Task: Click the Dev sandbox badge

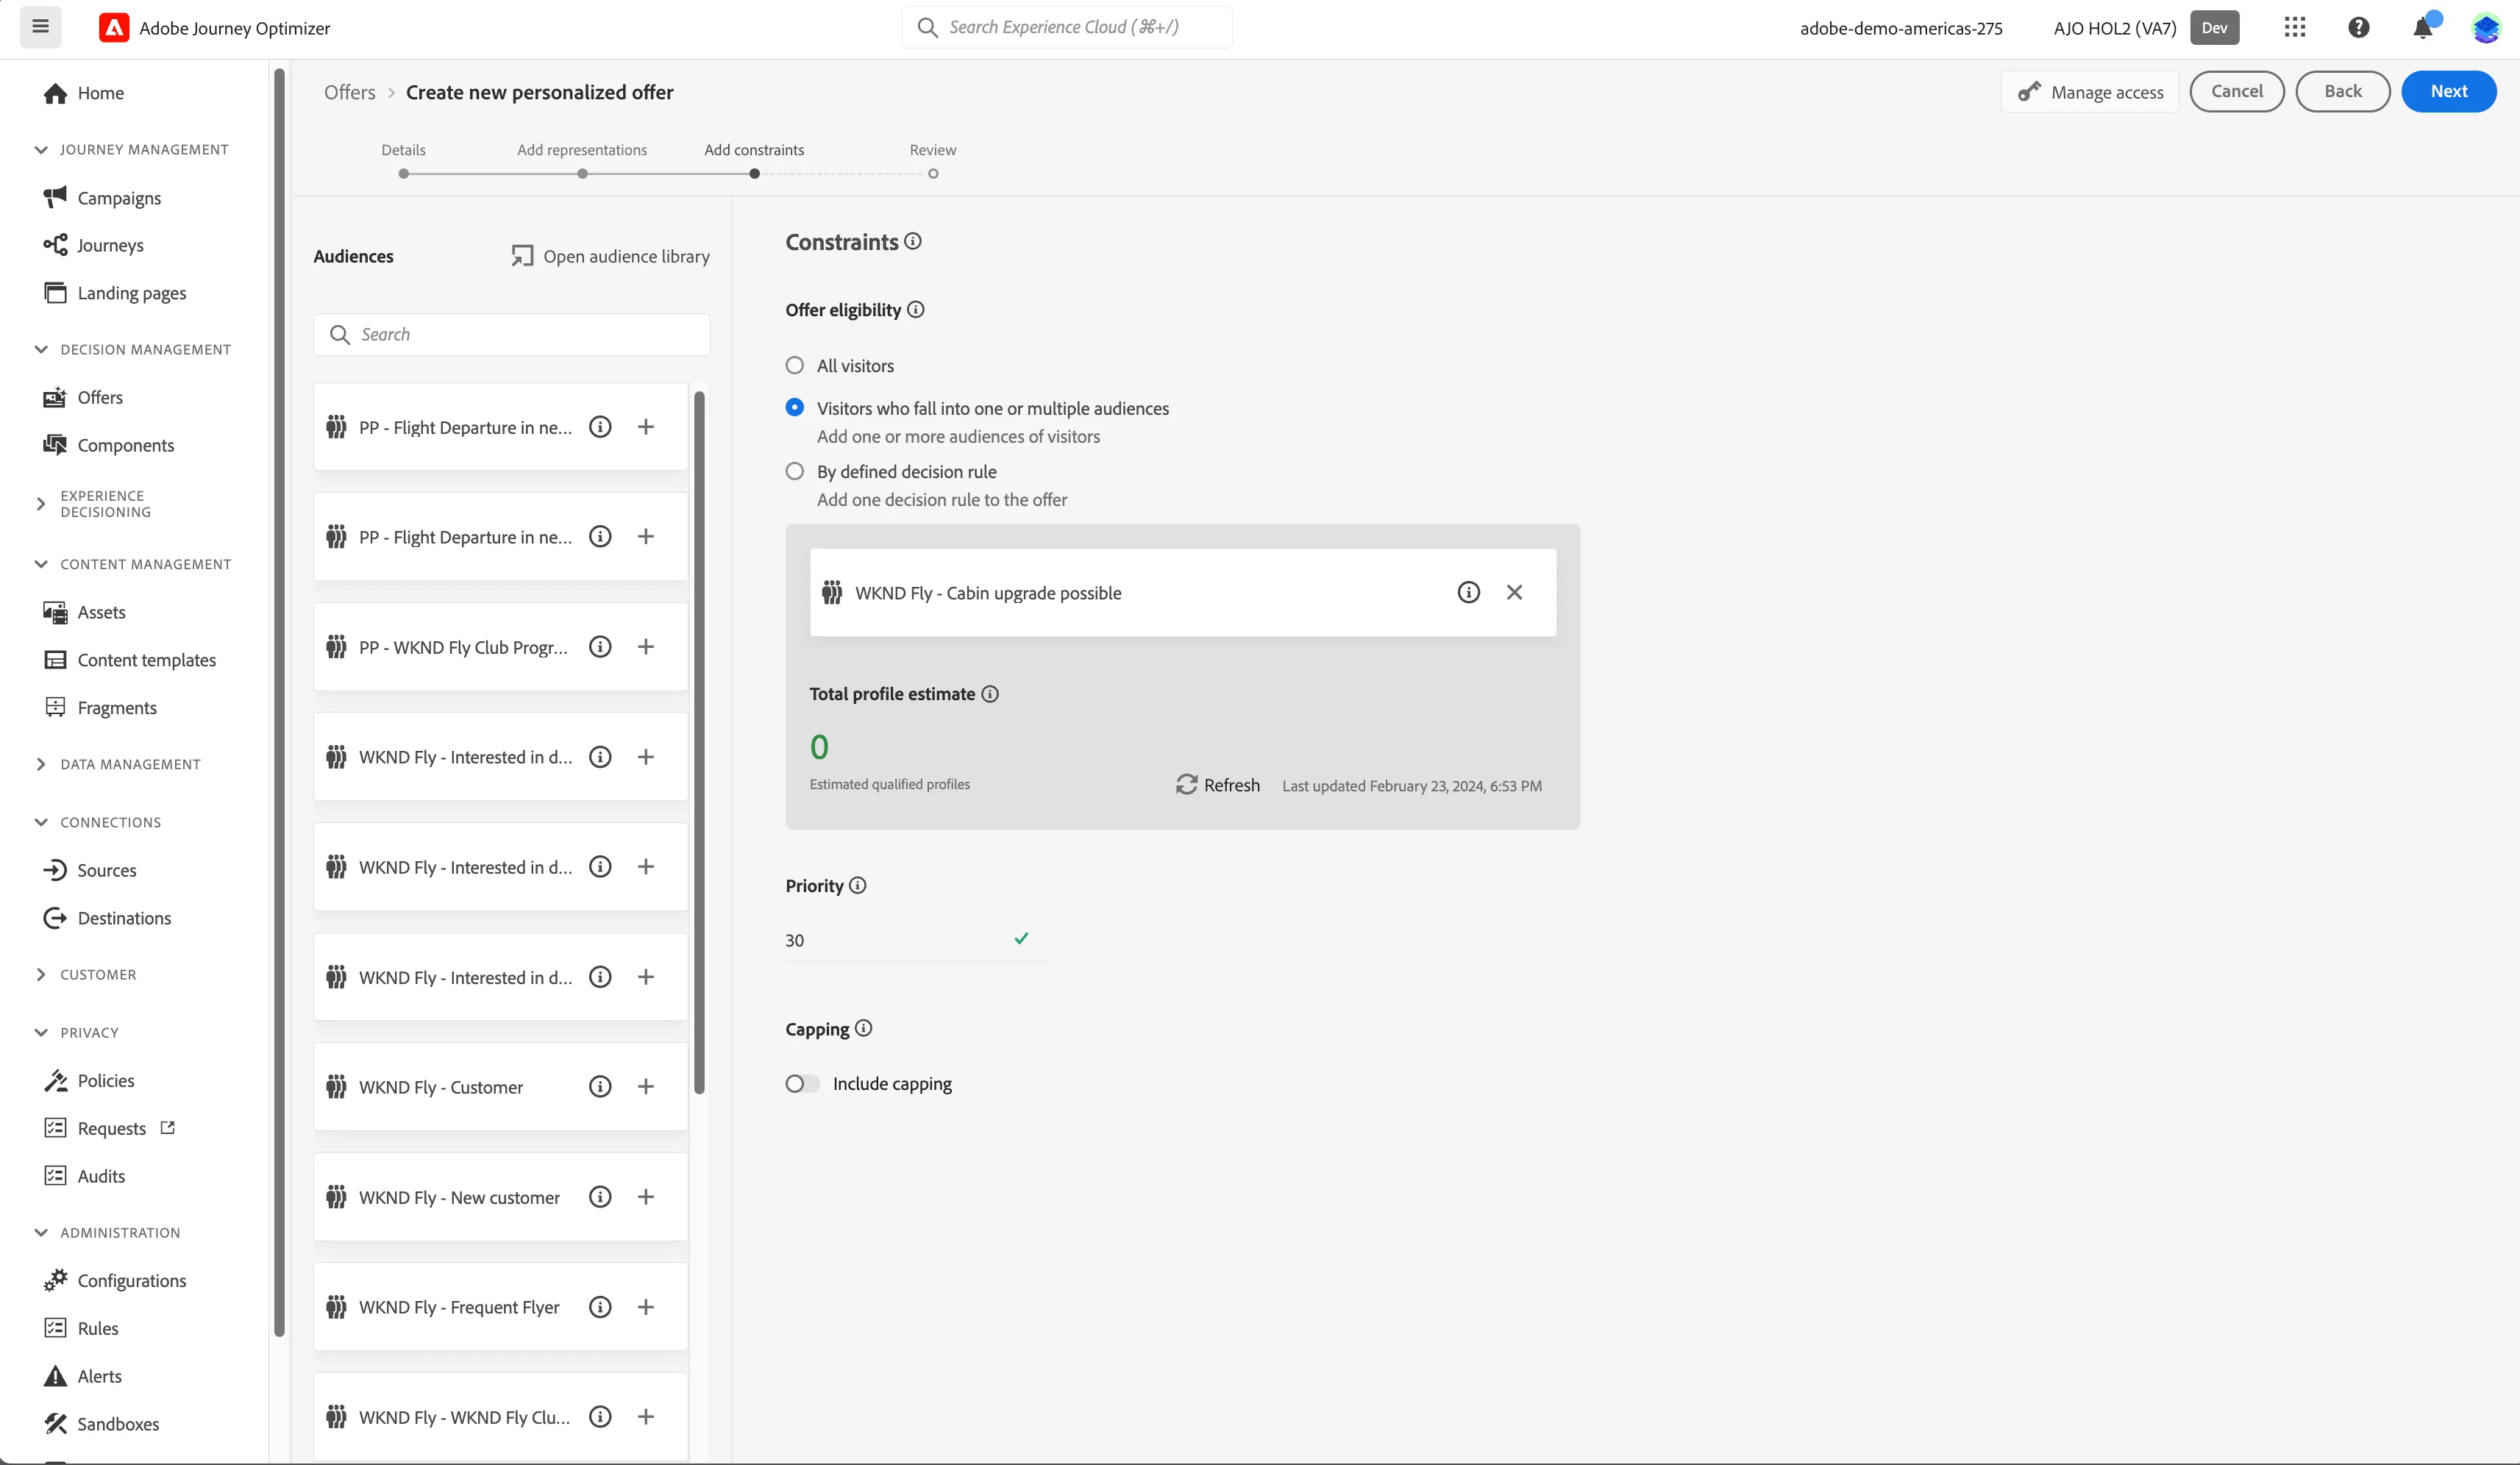Action: (2214, 27)
